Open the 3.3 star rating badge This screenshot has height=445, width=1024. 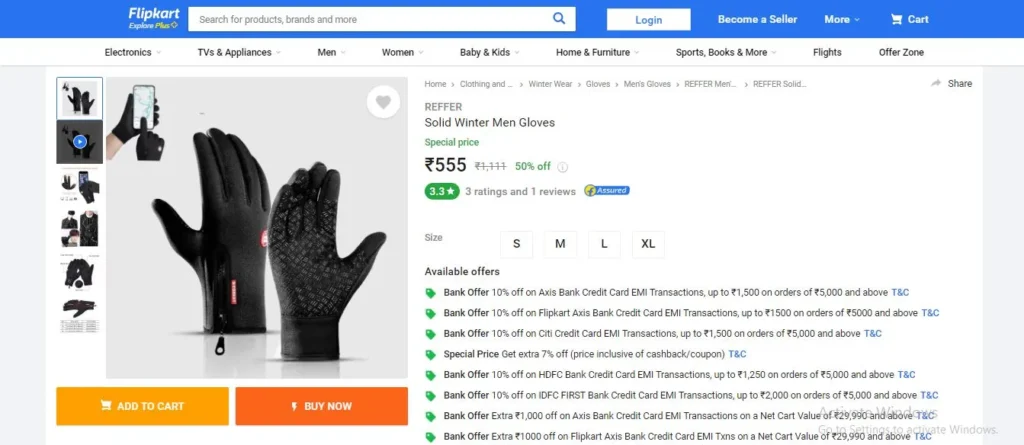pos(442,191)
